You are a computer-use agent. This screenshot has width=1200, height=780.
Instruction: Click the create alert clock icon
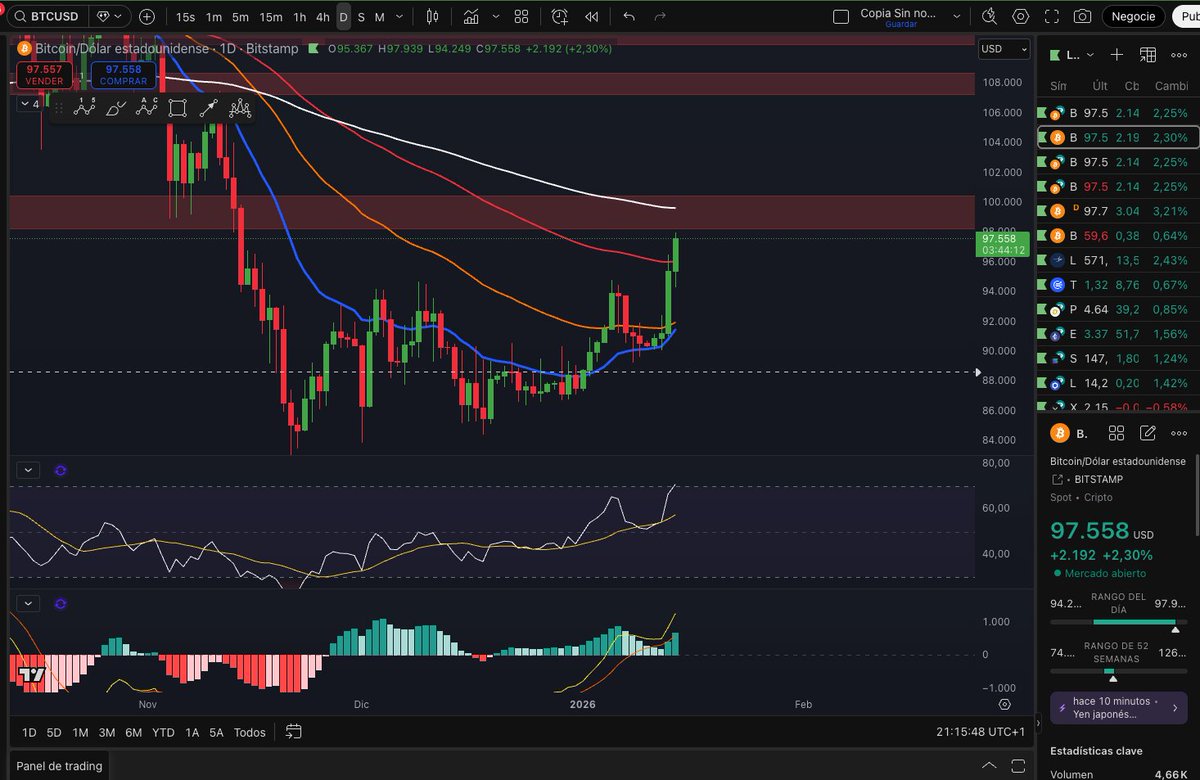coord(560,16)
